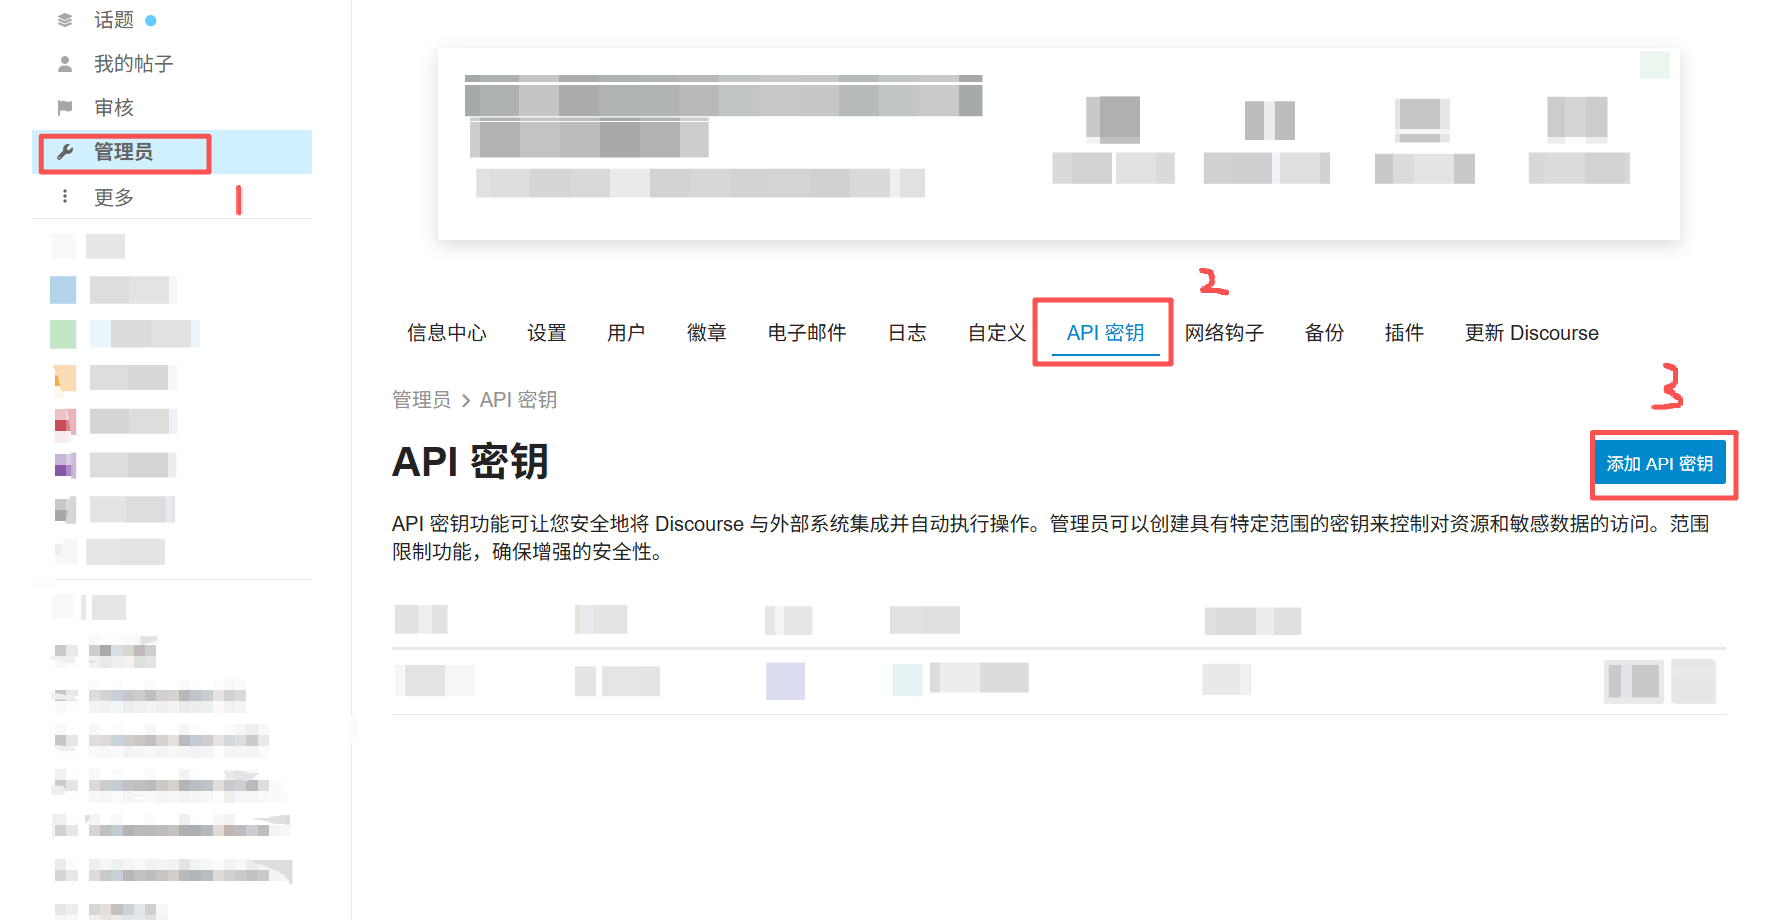
Task: Open the 插件 tab
Action: click(x=1404, y=333)
